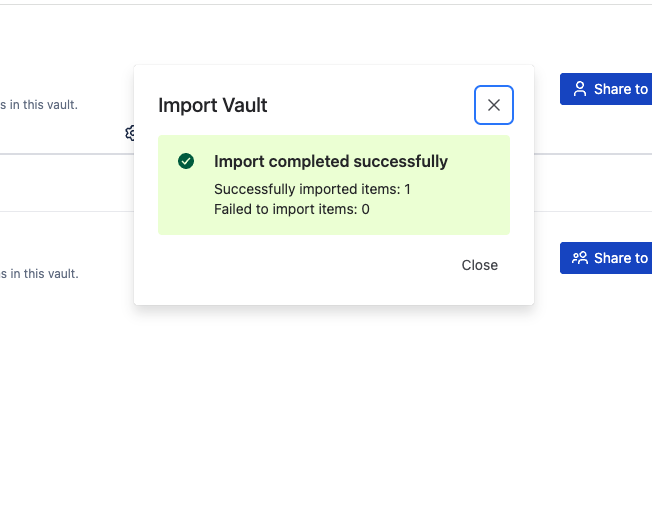The height and width of the screenshot is (518, 652).
Task: Click the failed items count "0"
Action: (x=365, y=209)
